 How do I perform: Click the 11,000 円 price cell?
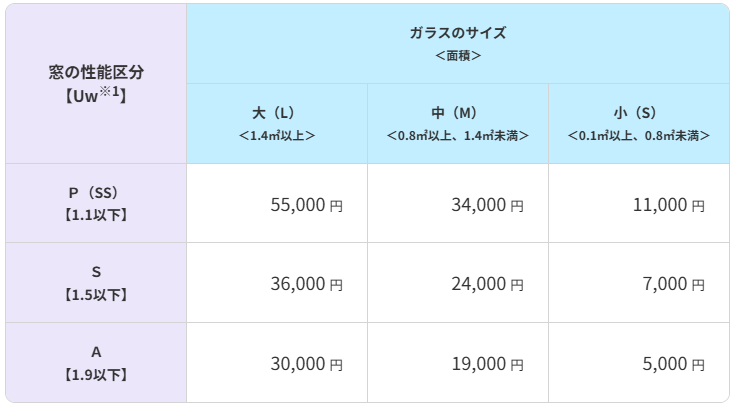tap(668, 204)
